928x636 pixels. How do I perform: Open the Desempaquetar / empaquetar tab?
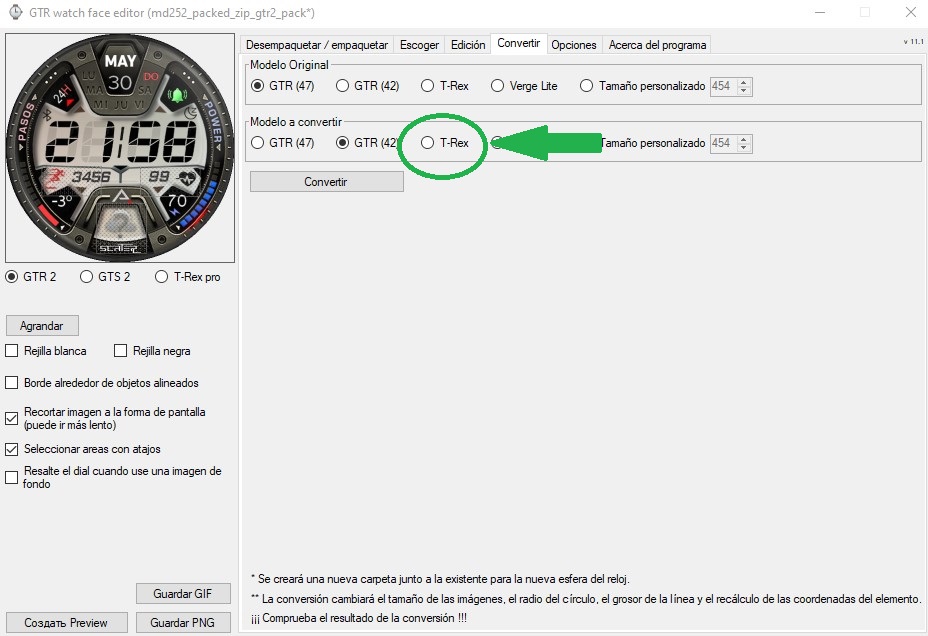click(317, 45)
